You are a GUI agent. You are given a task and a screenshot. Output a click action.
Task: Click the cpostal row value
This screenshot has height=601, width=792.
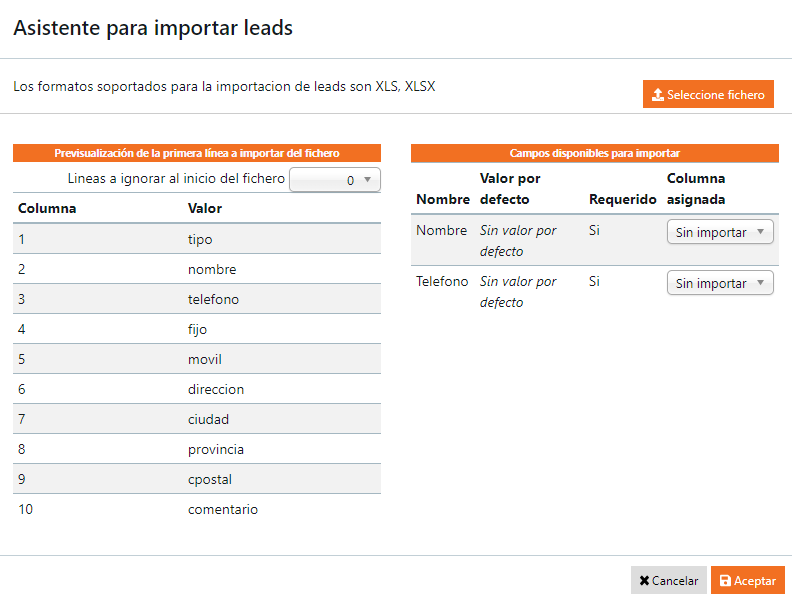(209, 479)
